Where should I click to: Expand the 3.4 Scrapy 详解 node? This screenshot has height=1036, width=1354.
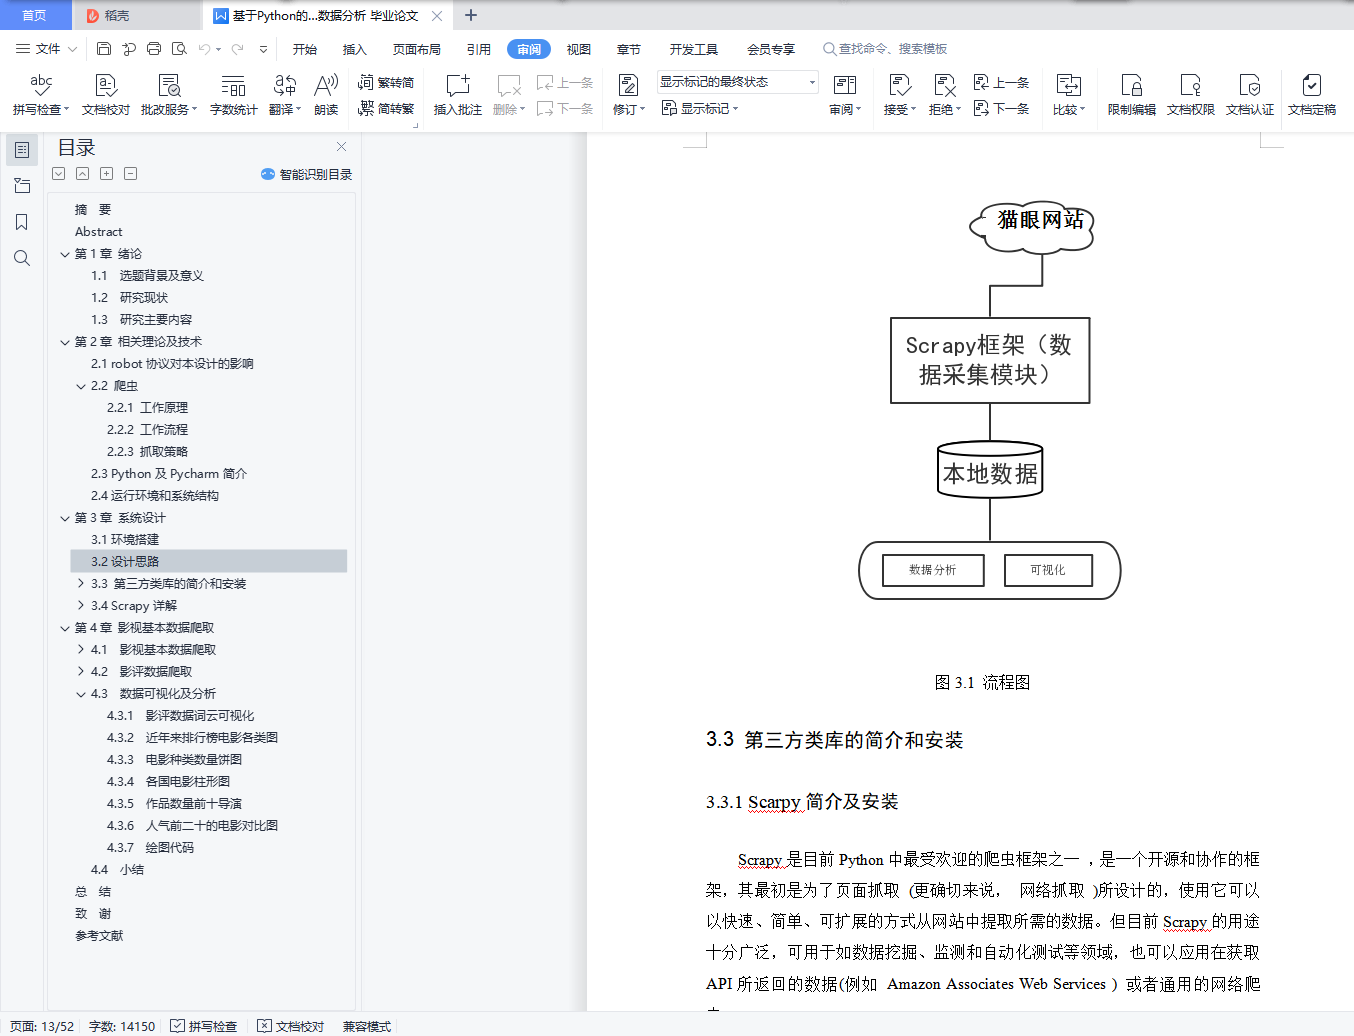point(81,605)
